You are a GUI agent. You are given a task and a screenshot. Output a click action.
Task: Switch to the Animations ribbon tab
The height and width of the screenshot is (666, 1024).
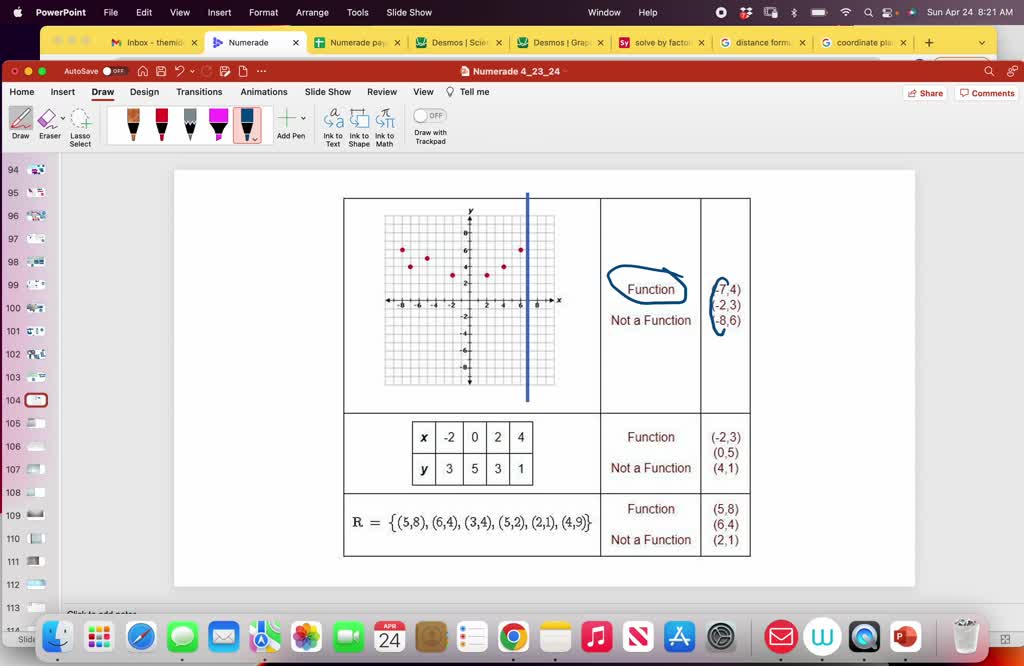pos(263,91)
